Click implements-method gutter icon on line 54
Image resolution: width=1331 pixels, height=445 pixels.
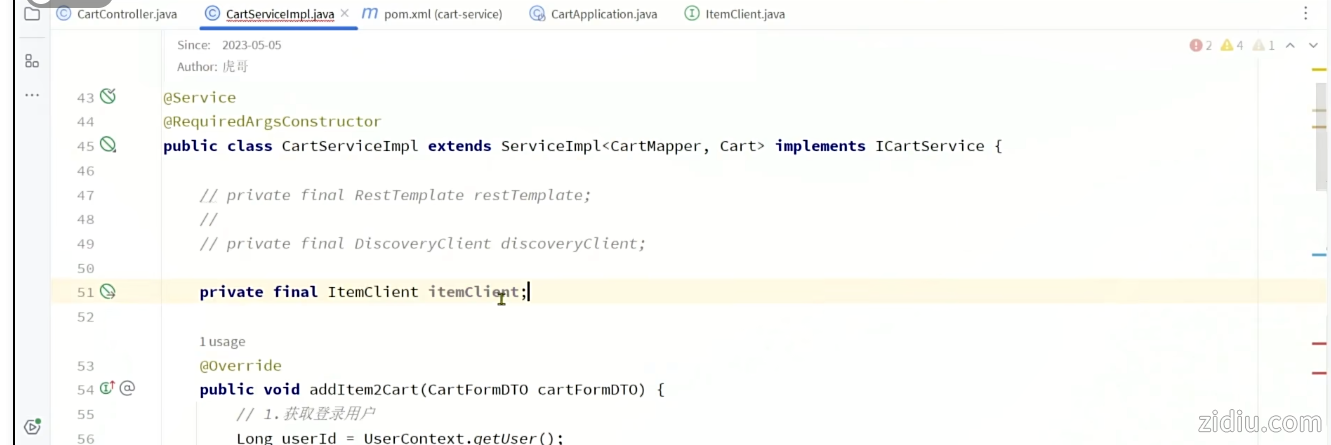(107, 389)
